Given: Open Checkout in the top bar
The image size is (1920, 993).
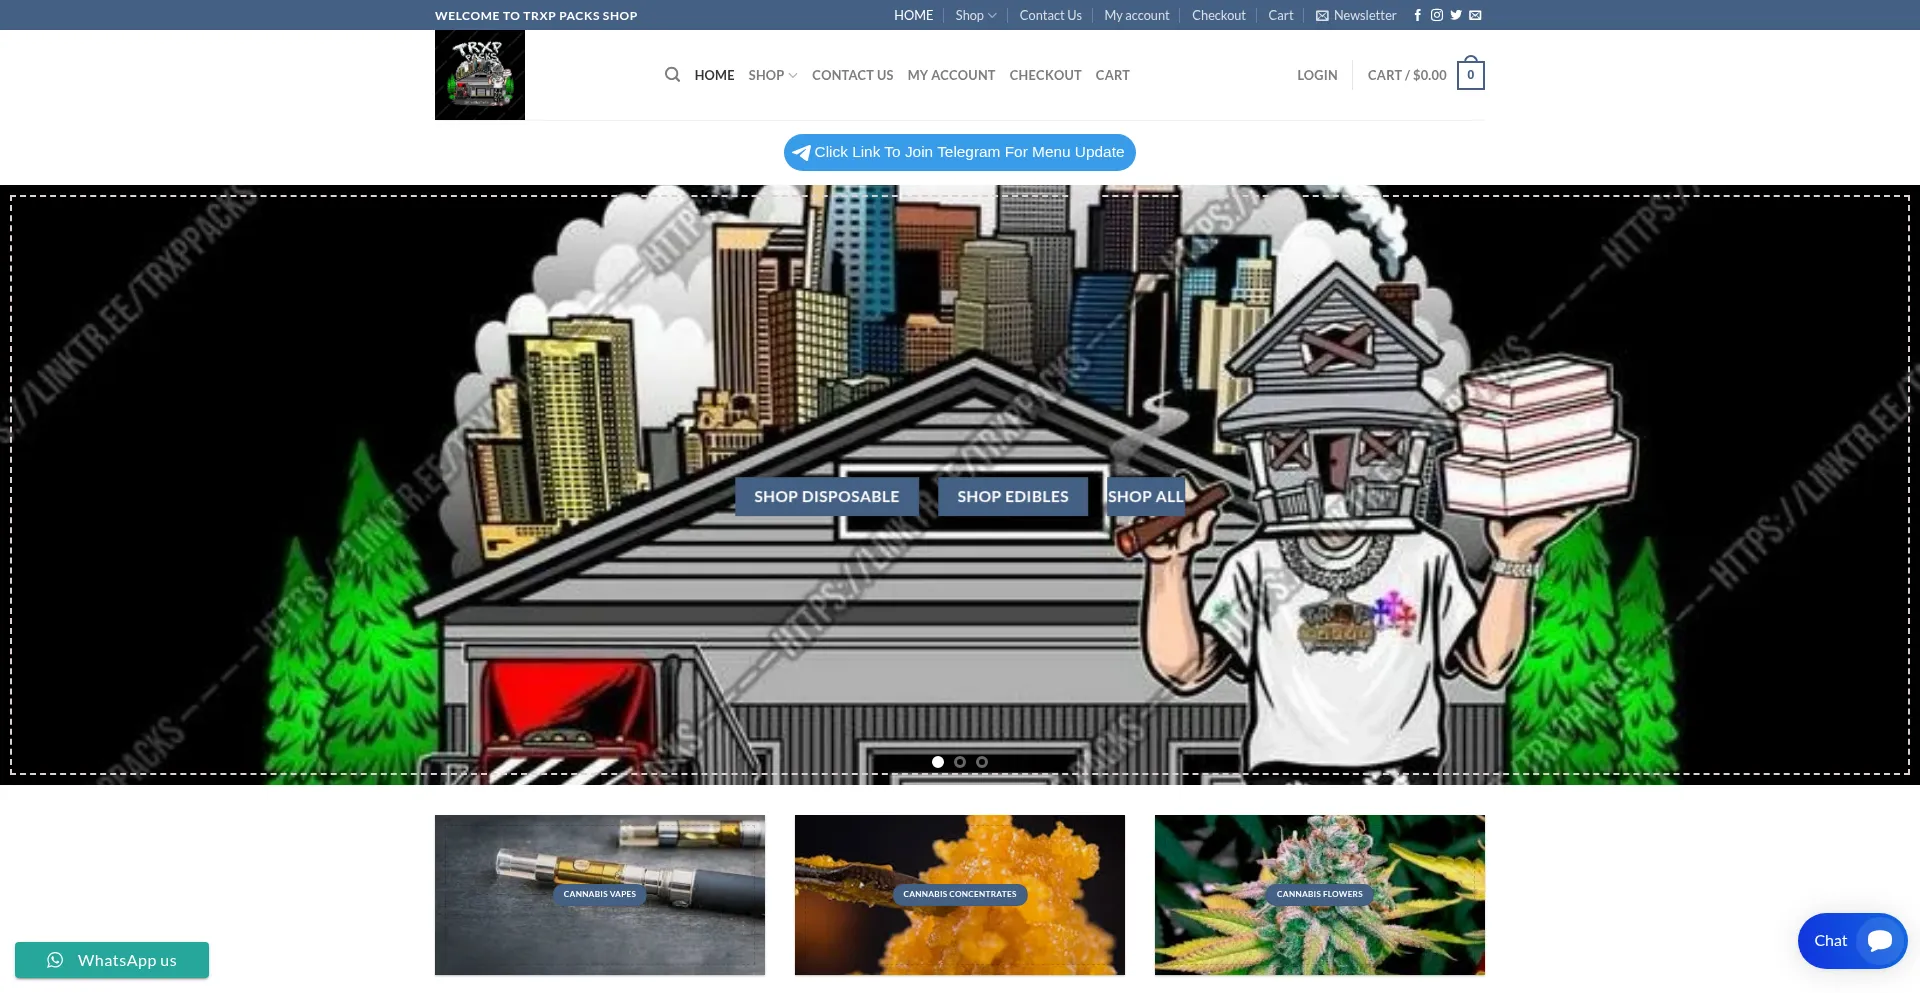Looking at the screenshot, I should click(1218, 15).
